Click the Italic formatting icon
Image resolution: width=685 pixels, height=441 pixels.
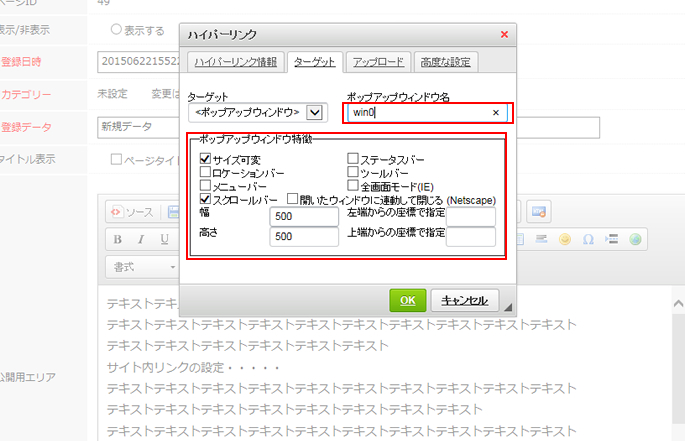point(139,240)
